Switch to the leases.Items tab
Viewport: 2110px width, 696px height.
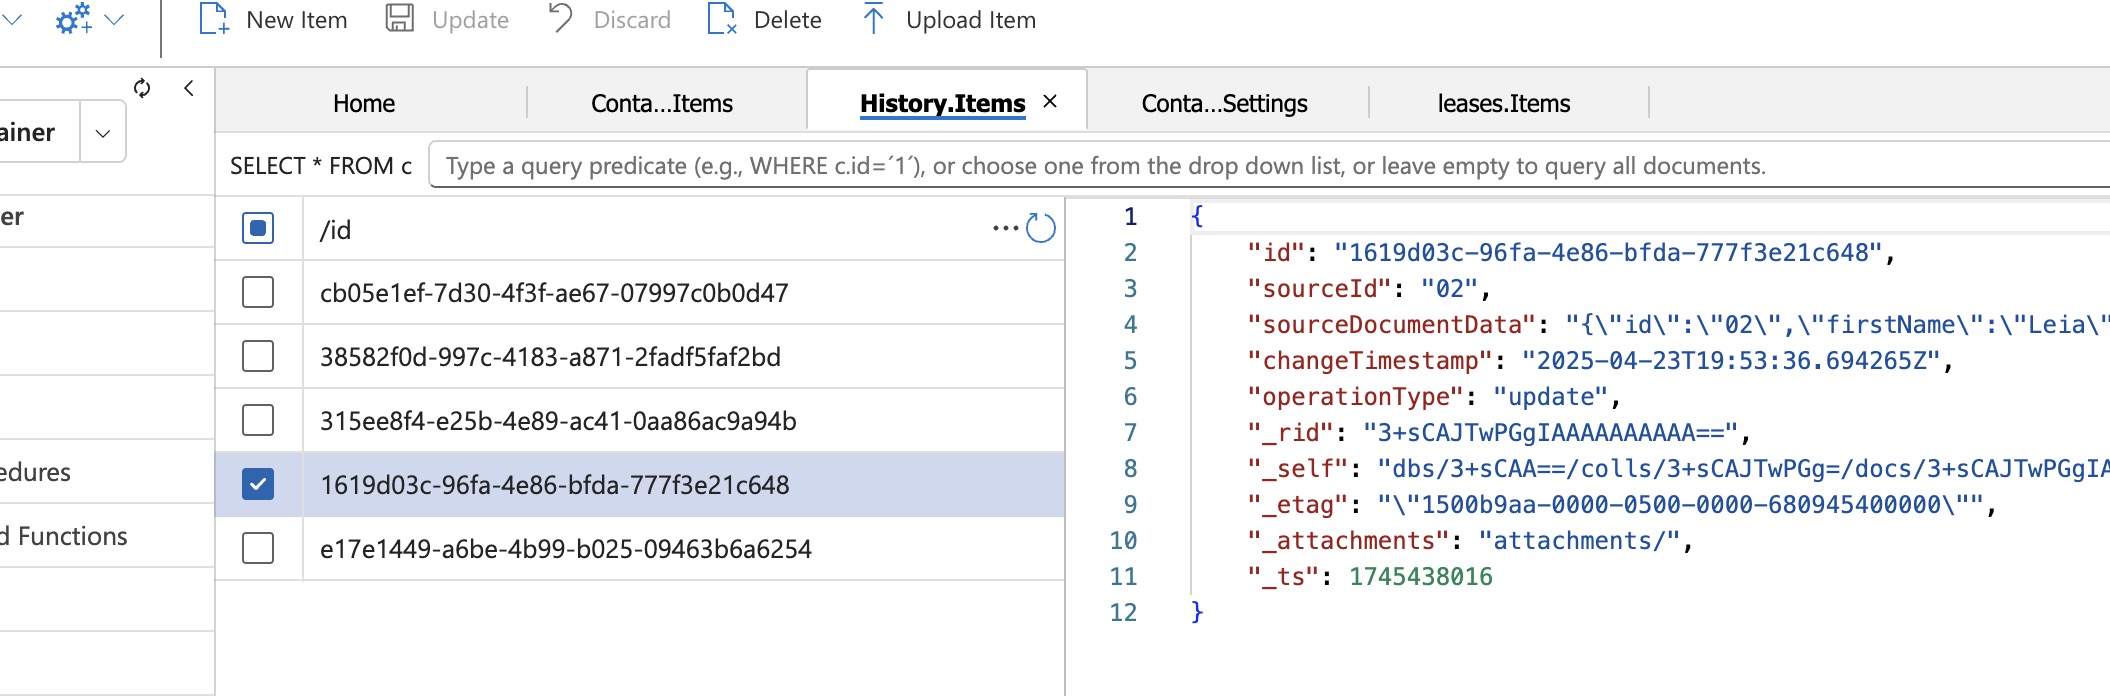1503,103
